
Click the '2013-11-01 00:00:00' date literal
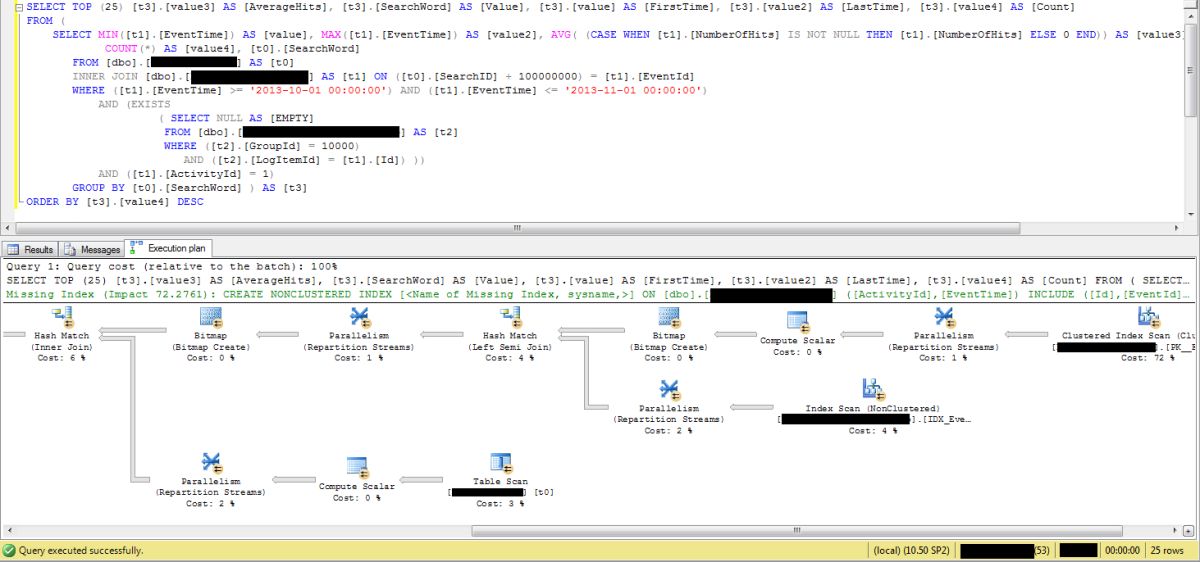point(634,90)
